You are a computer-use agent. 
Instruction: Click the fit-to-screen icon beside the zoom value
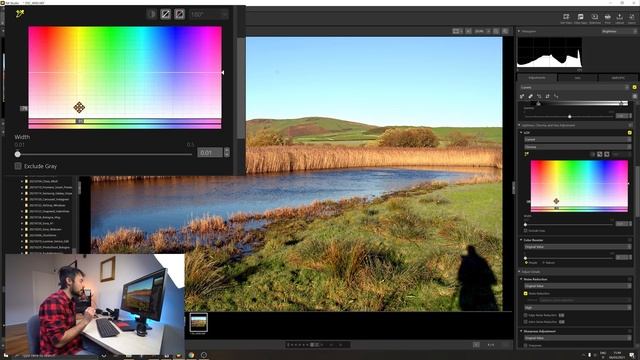click(496, 31)
